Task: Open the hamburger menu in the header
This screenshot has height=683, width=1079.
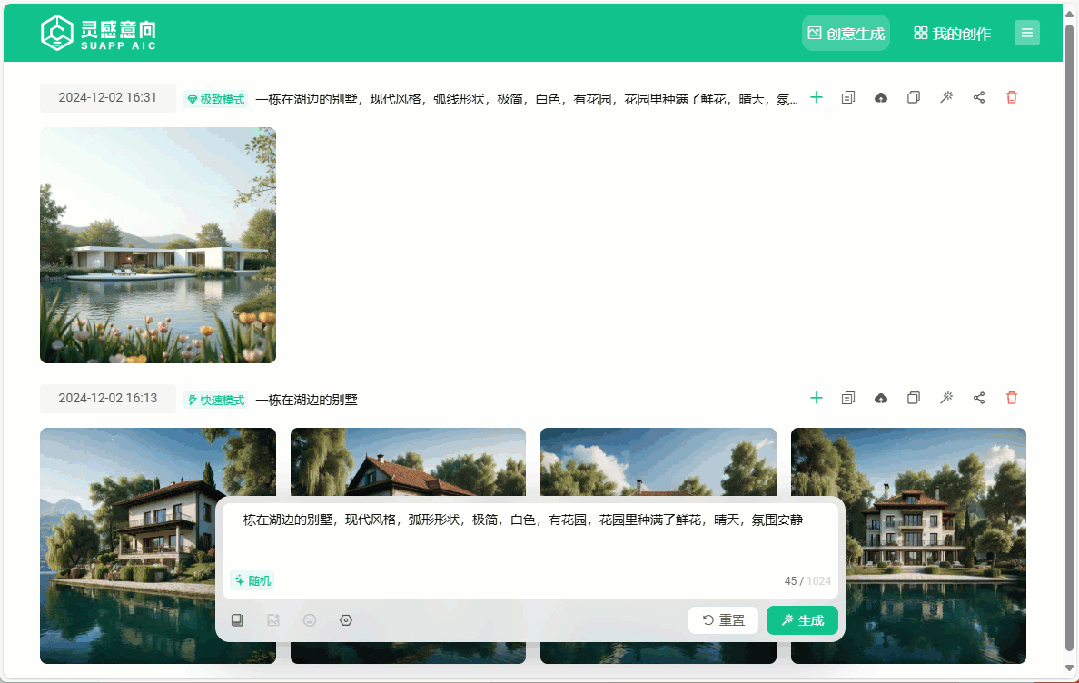Action: click(1027, 33)
